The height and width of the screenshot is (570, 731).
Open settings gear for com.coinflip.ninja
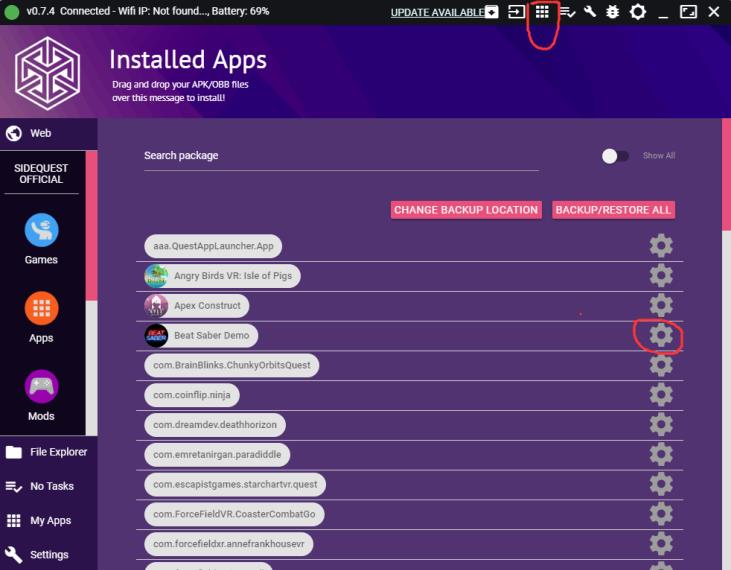(x=661, y=395)
